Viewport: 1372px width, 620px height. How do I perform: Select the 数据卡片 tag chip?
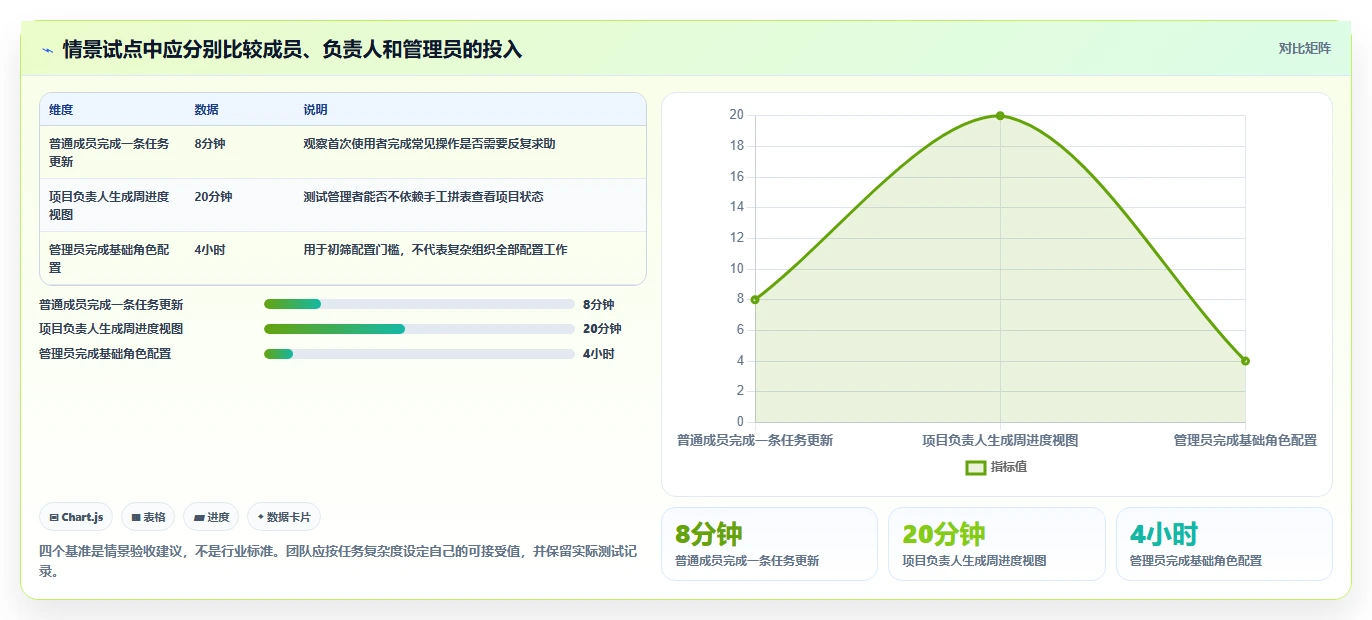[284, 517]
